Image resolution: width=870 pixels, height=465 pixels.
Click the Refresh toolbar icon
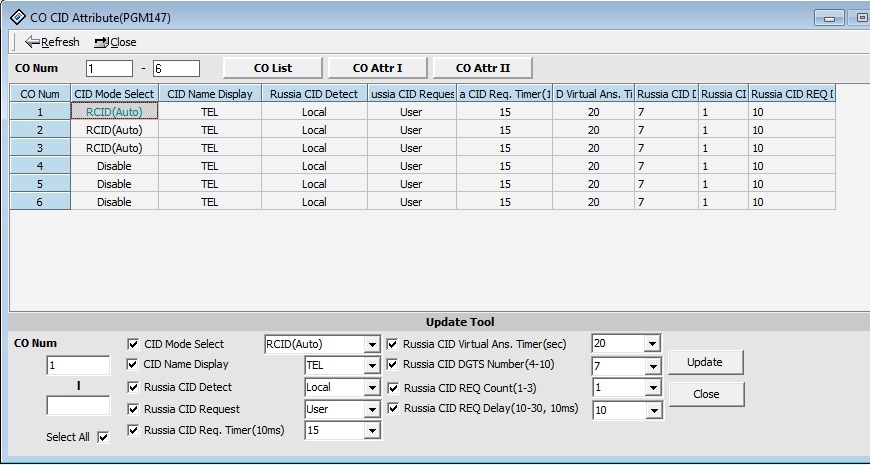pos(31,42)
